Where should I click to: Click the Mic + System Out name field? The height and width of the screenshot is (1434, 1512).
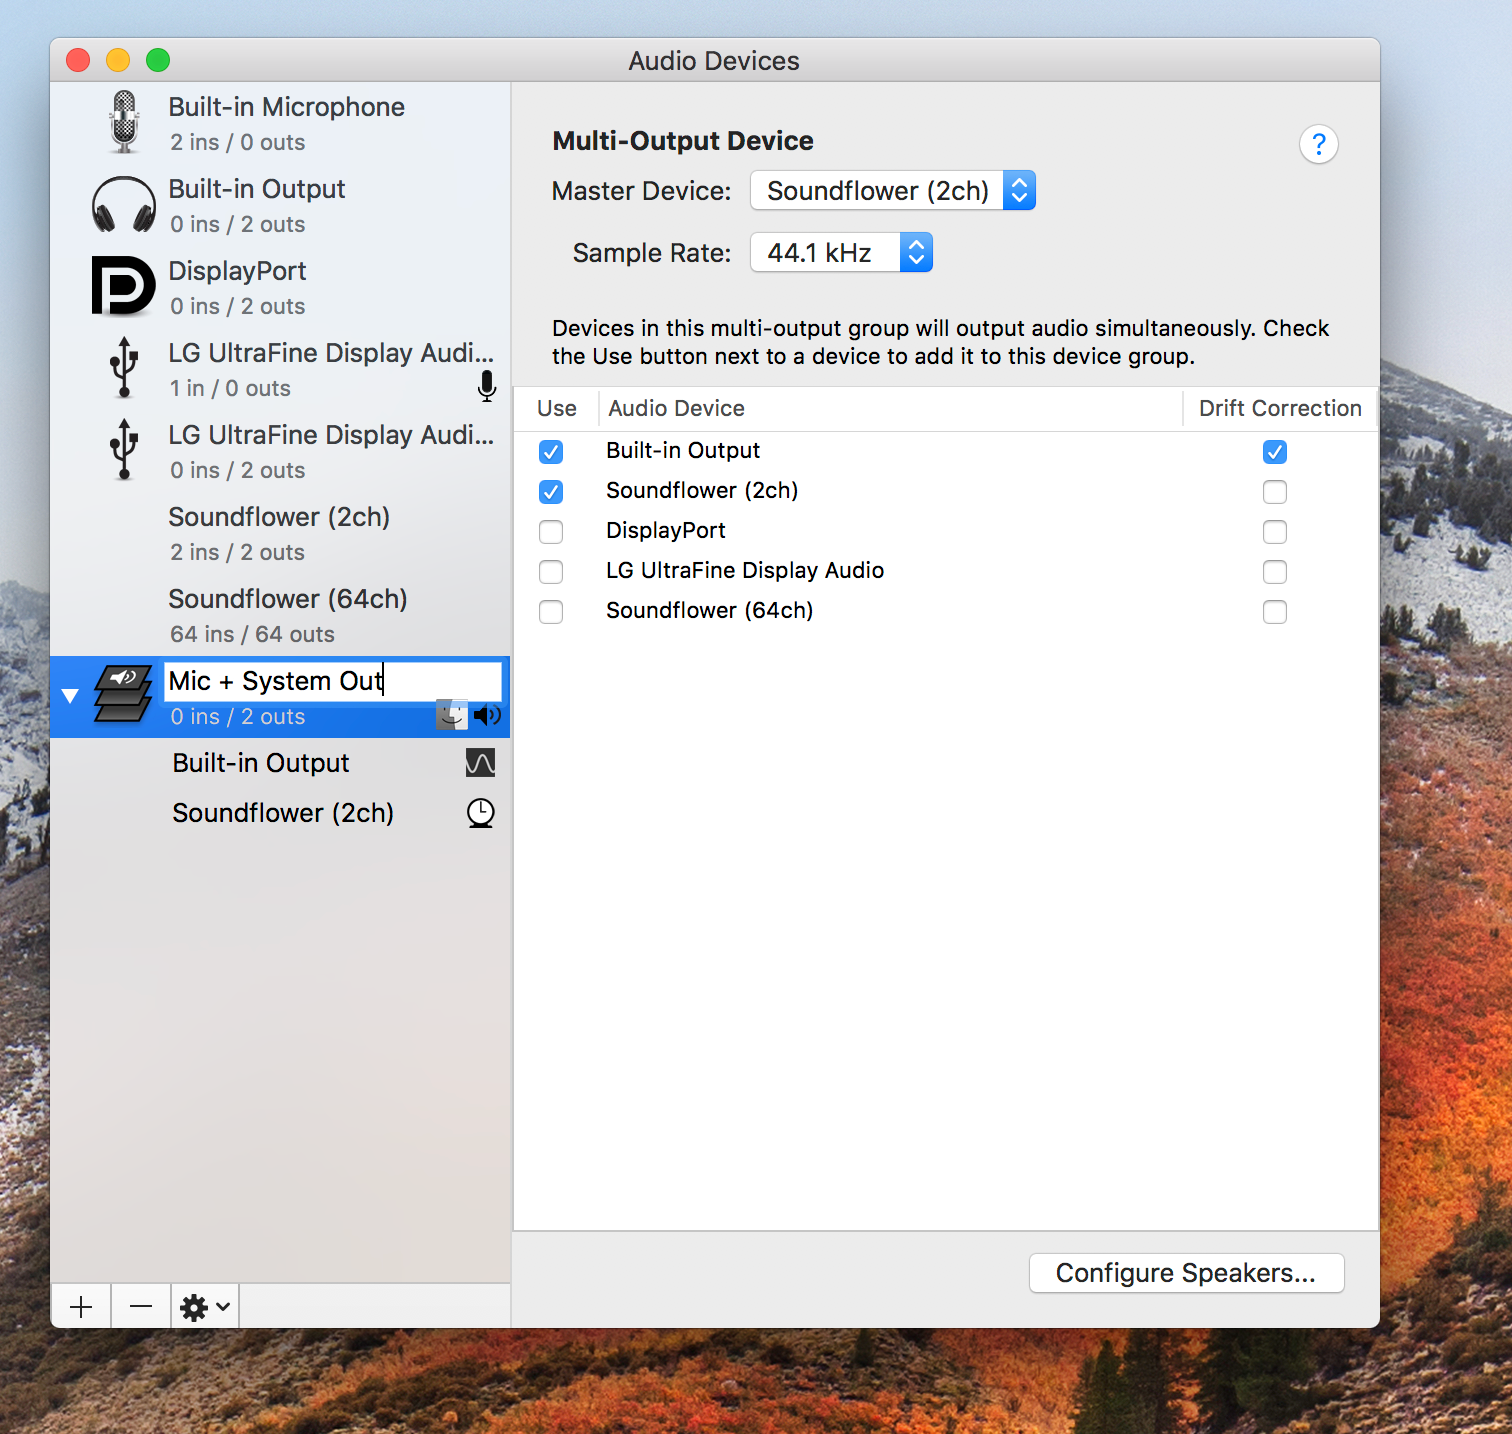[x=333, y=681]
